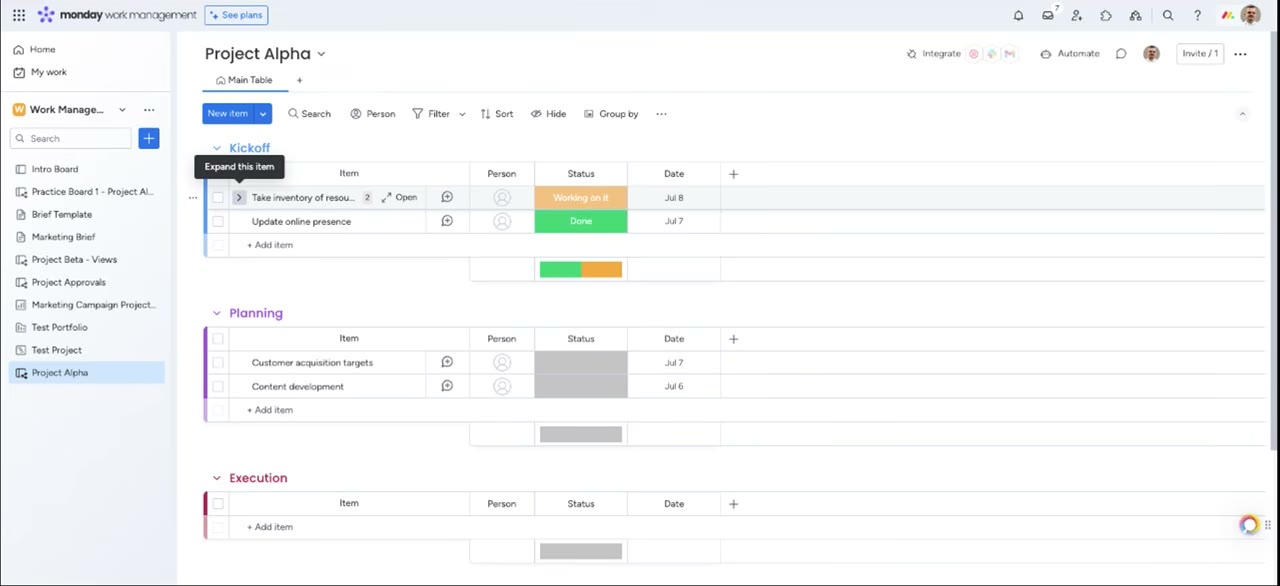Check the Update online presence row
The width and height of the screenshot is (1280, 586).
218,221
